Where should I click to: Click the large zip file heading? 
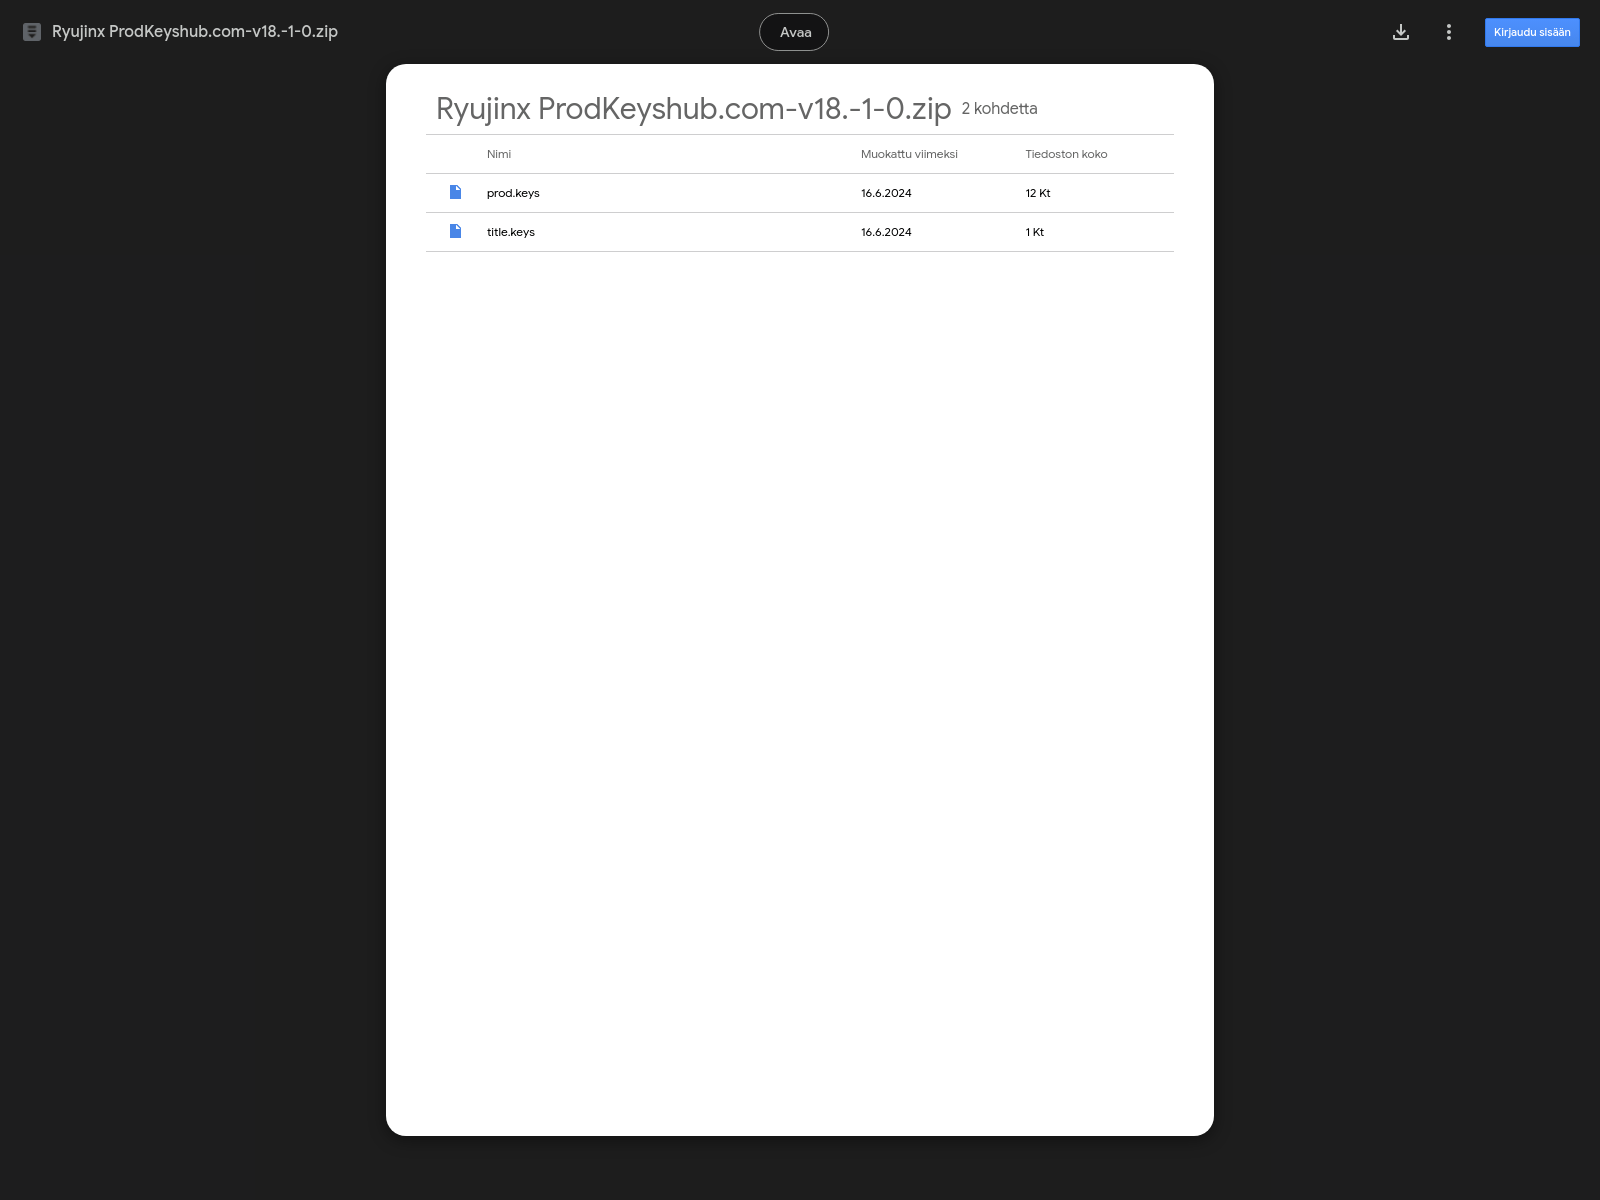[x=693, y=108]
